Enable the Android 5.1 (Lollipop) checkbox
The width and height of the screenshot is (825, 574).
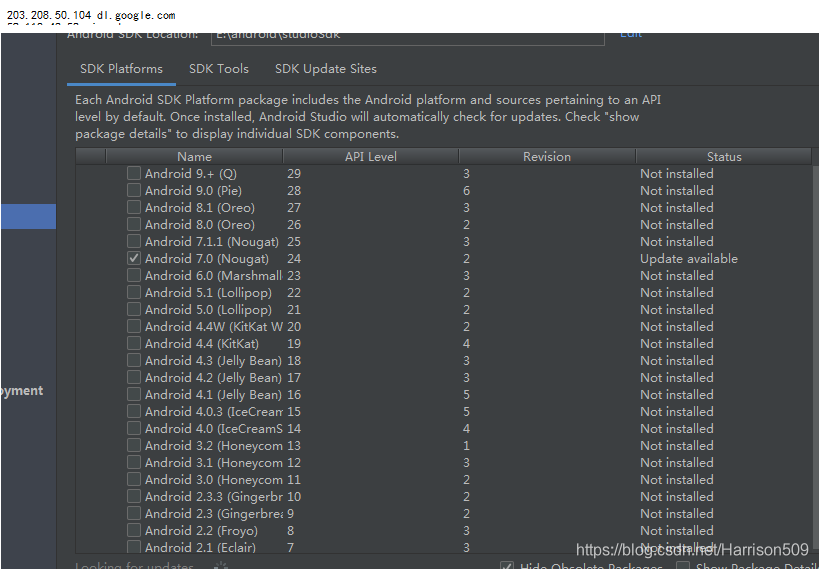(134, 293)
